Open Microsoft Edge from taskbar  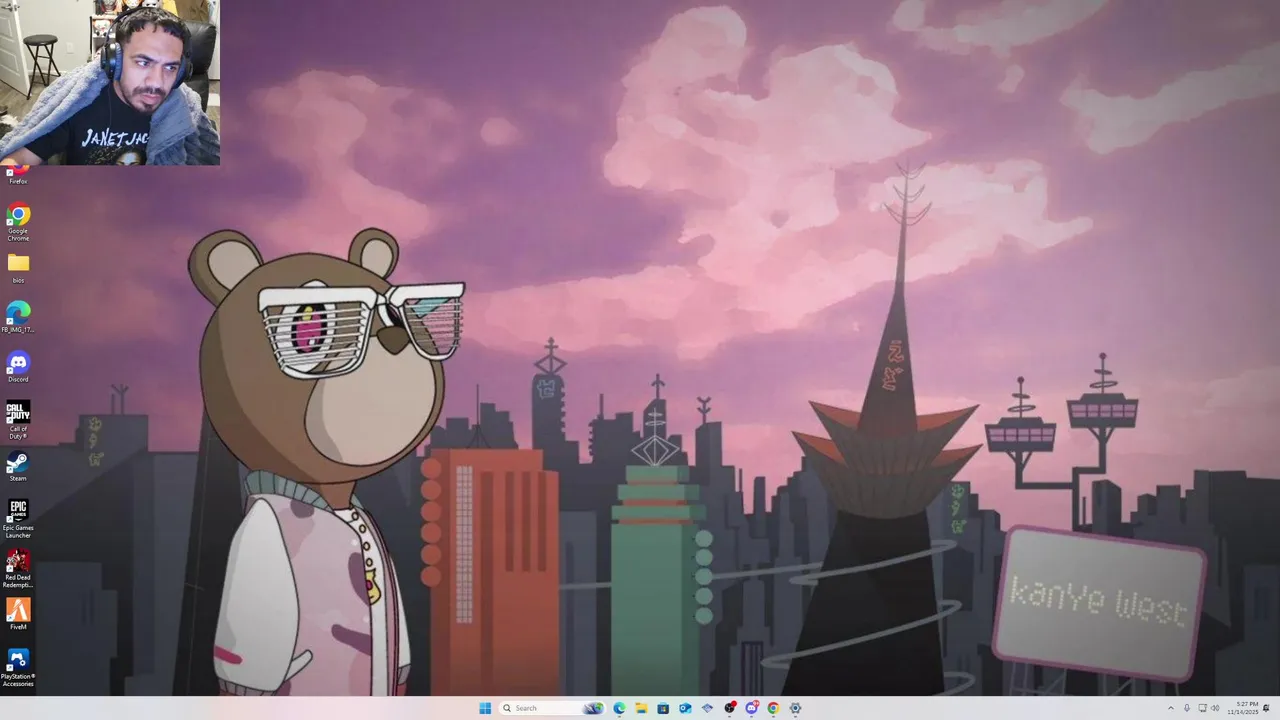[619, 708]
